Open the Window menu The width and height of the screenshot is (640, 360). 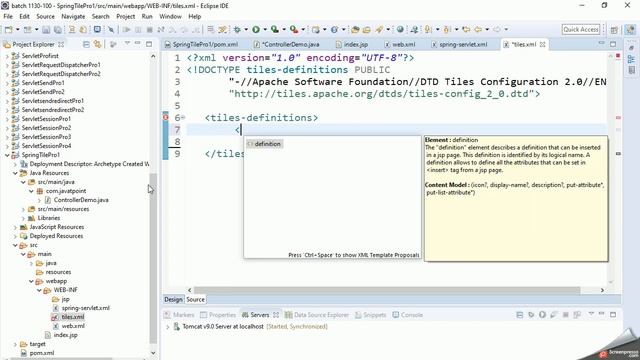[170, 16]
